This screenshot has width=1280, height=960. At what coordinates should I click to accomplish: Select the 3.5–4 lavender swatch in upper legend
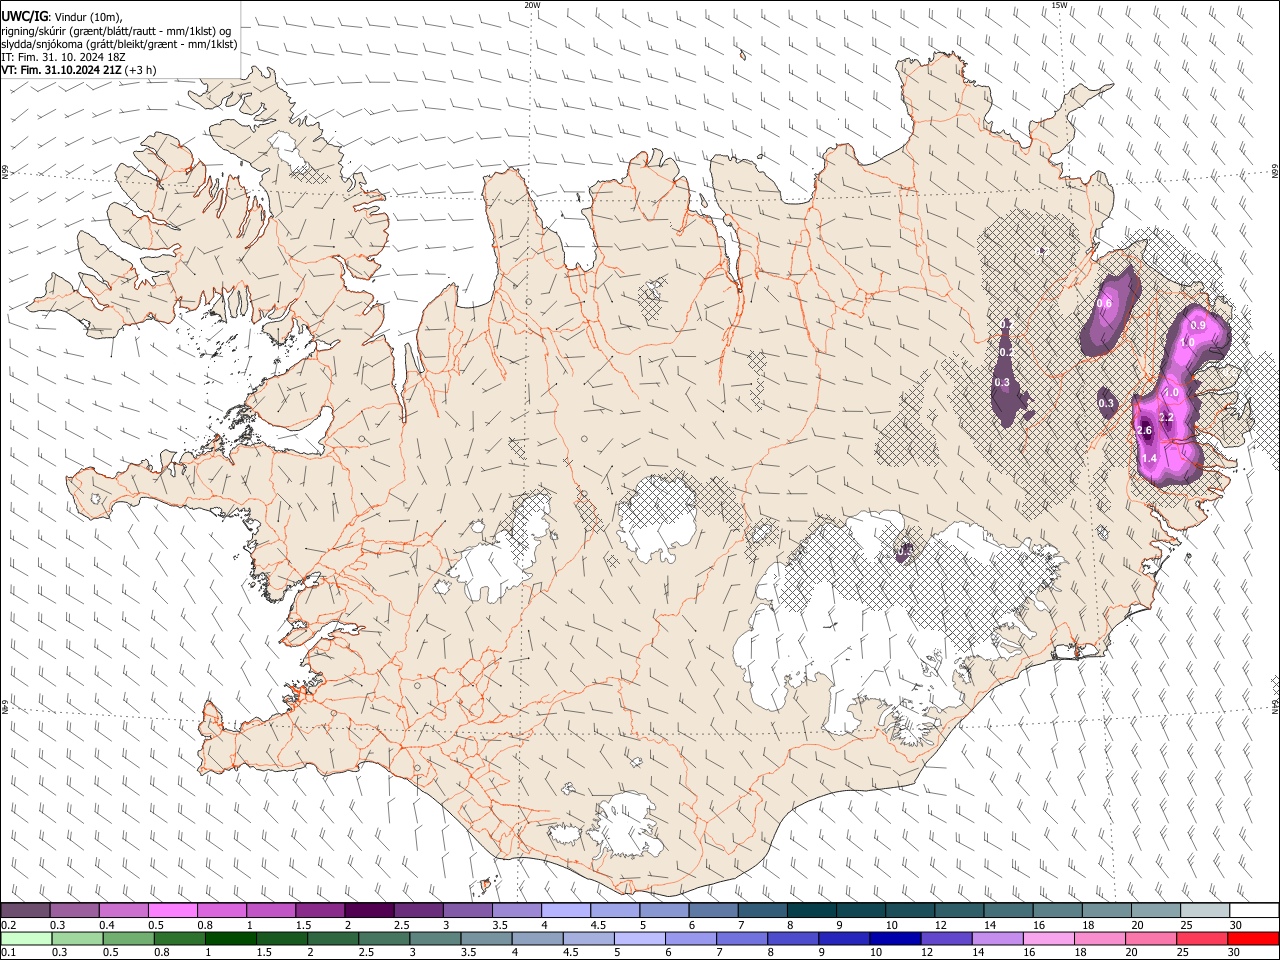(x=517, y=910)
